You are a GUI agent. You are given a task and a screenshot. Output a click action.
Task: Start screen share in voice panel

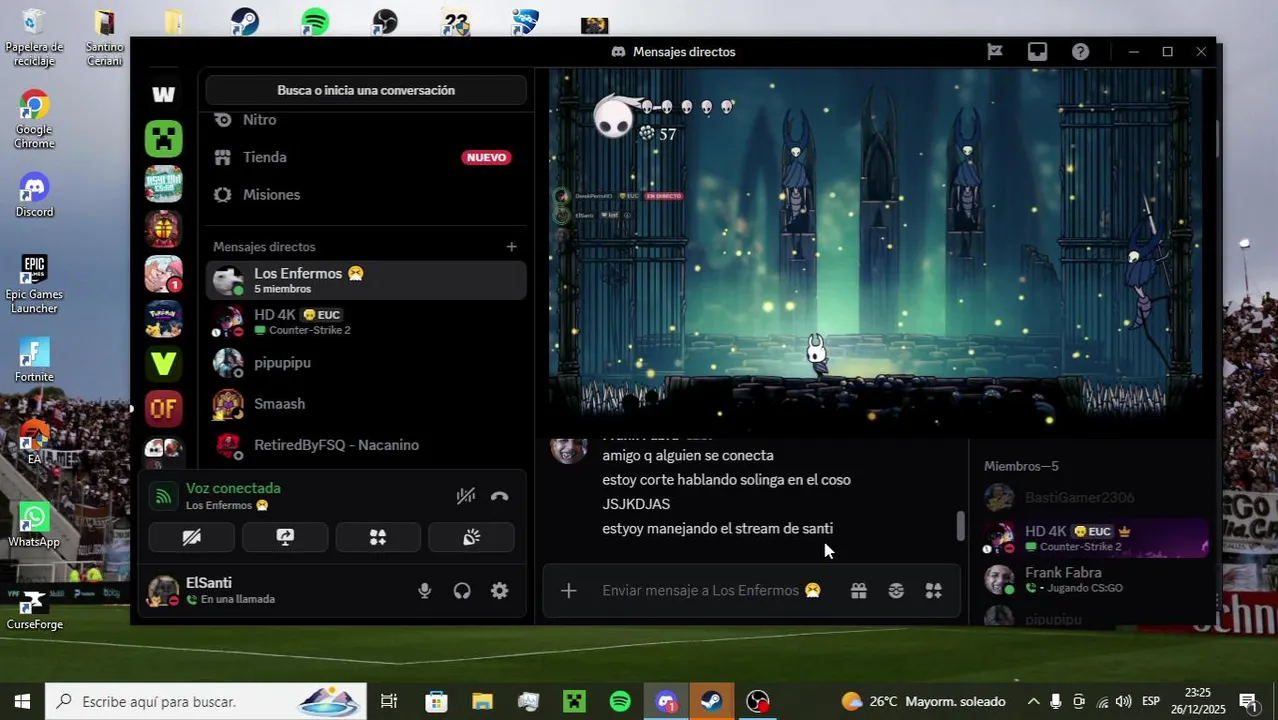pos(285,537)
